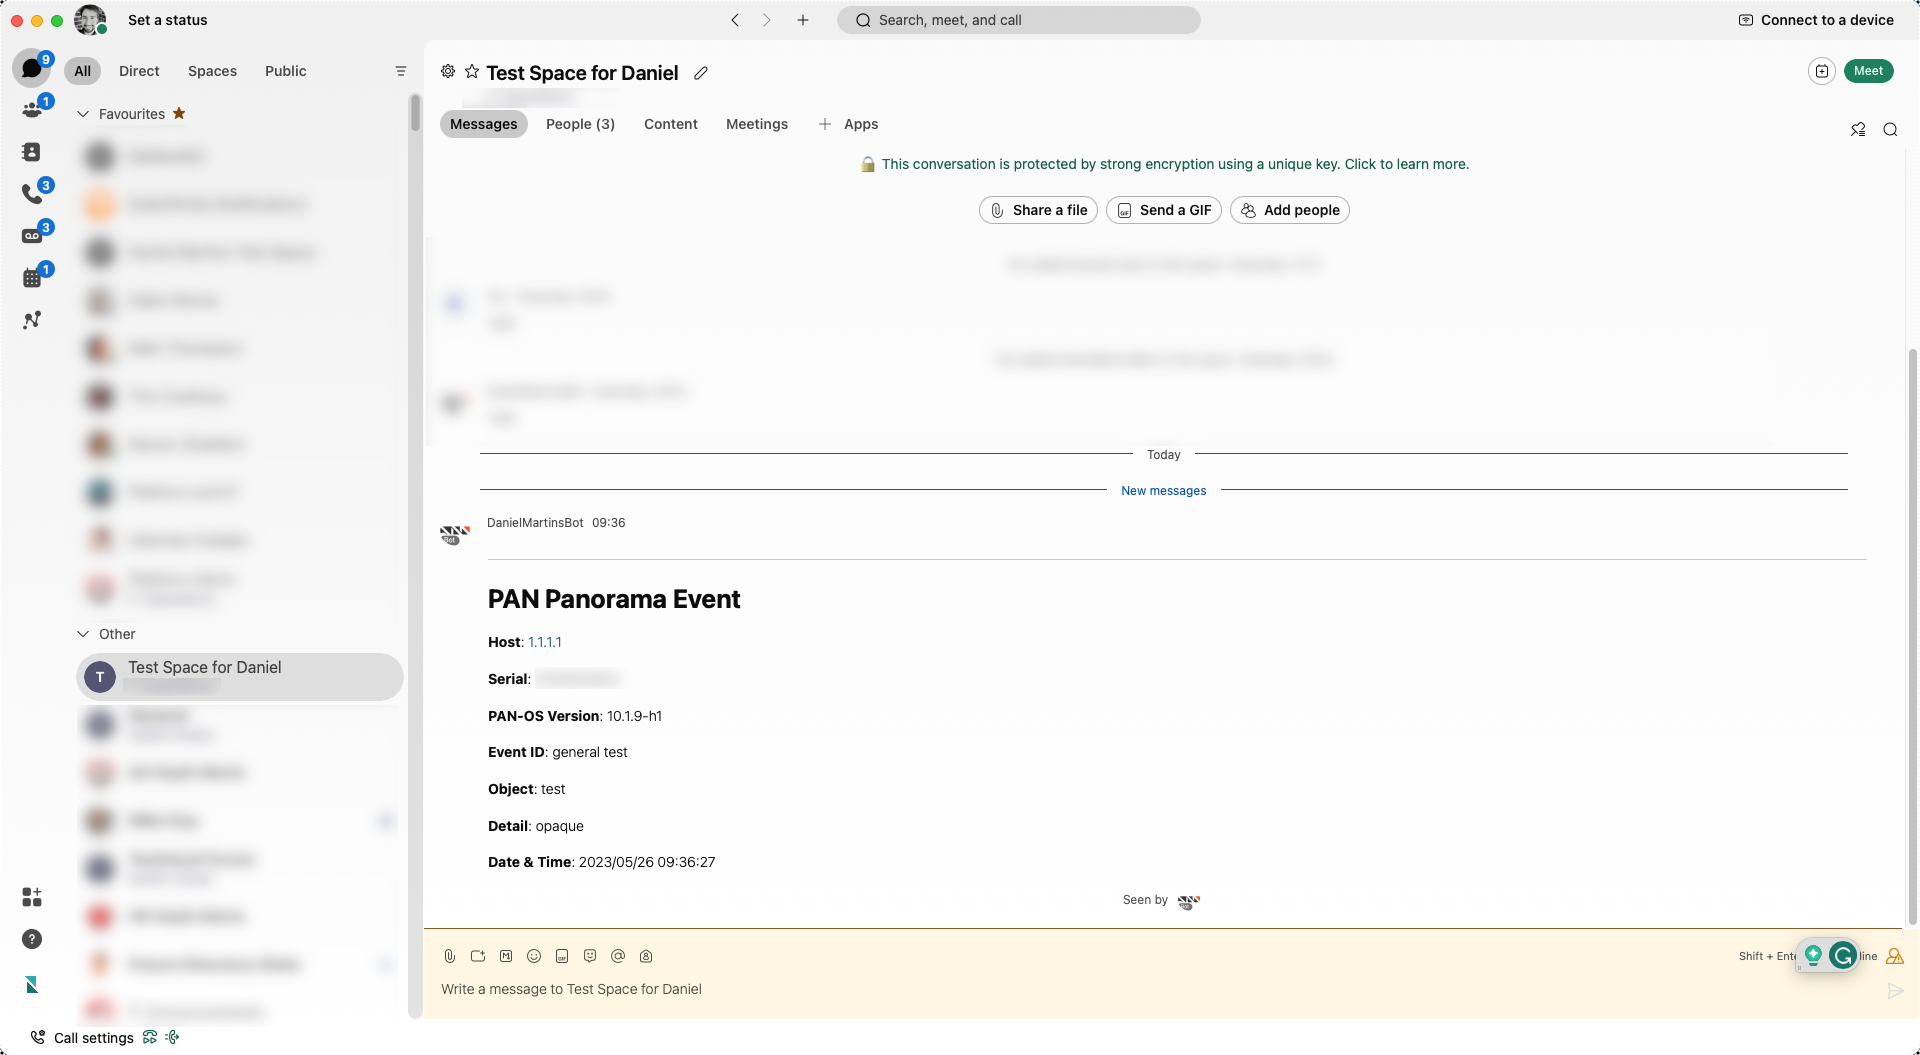Image resolution: width=1920 pixels, height=1055 pixels.
Task: Open the emoji picker in composer
Action: (534, 956)
